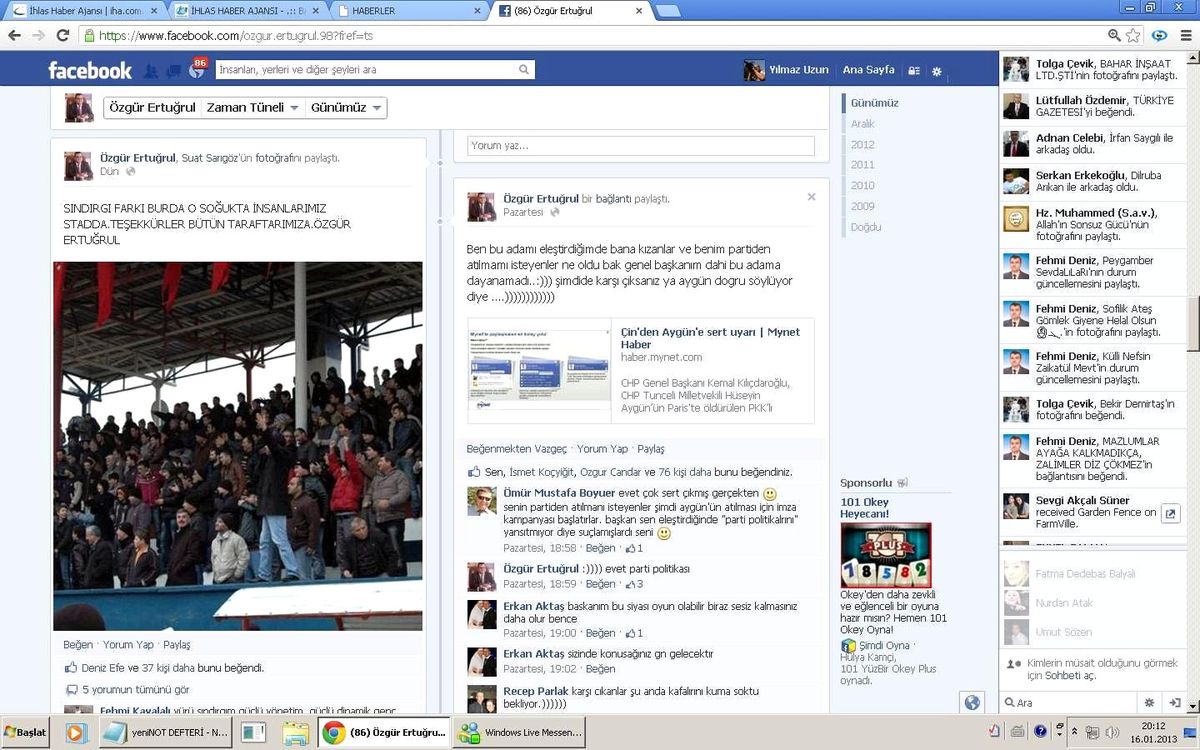Bookmark page with Chrome star icon
Screen dimensions: 1200x750
[x=1133, y=35]
